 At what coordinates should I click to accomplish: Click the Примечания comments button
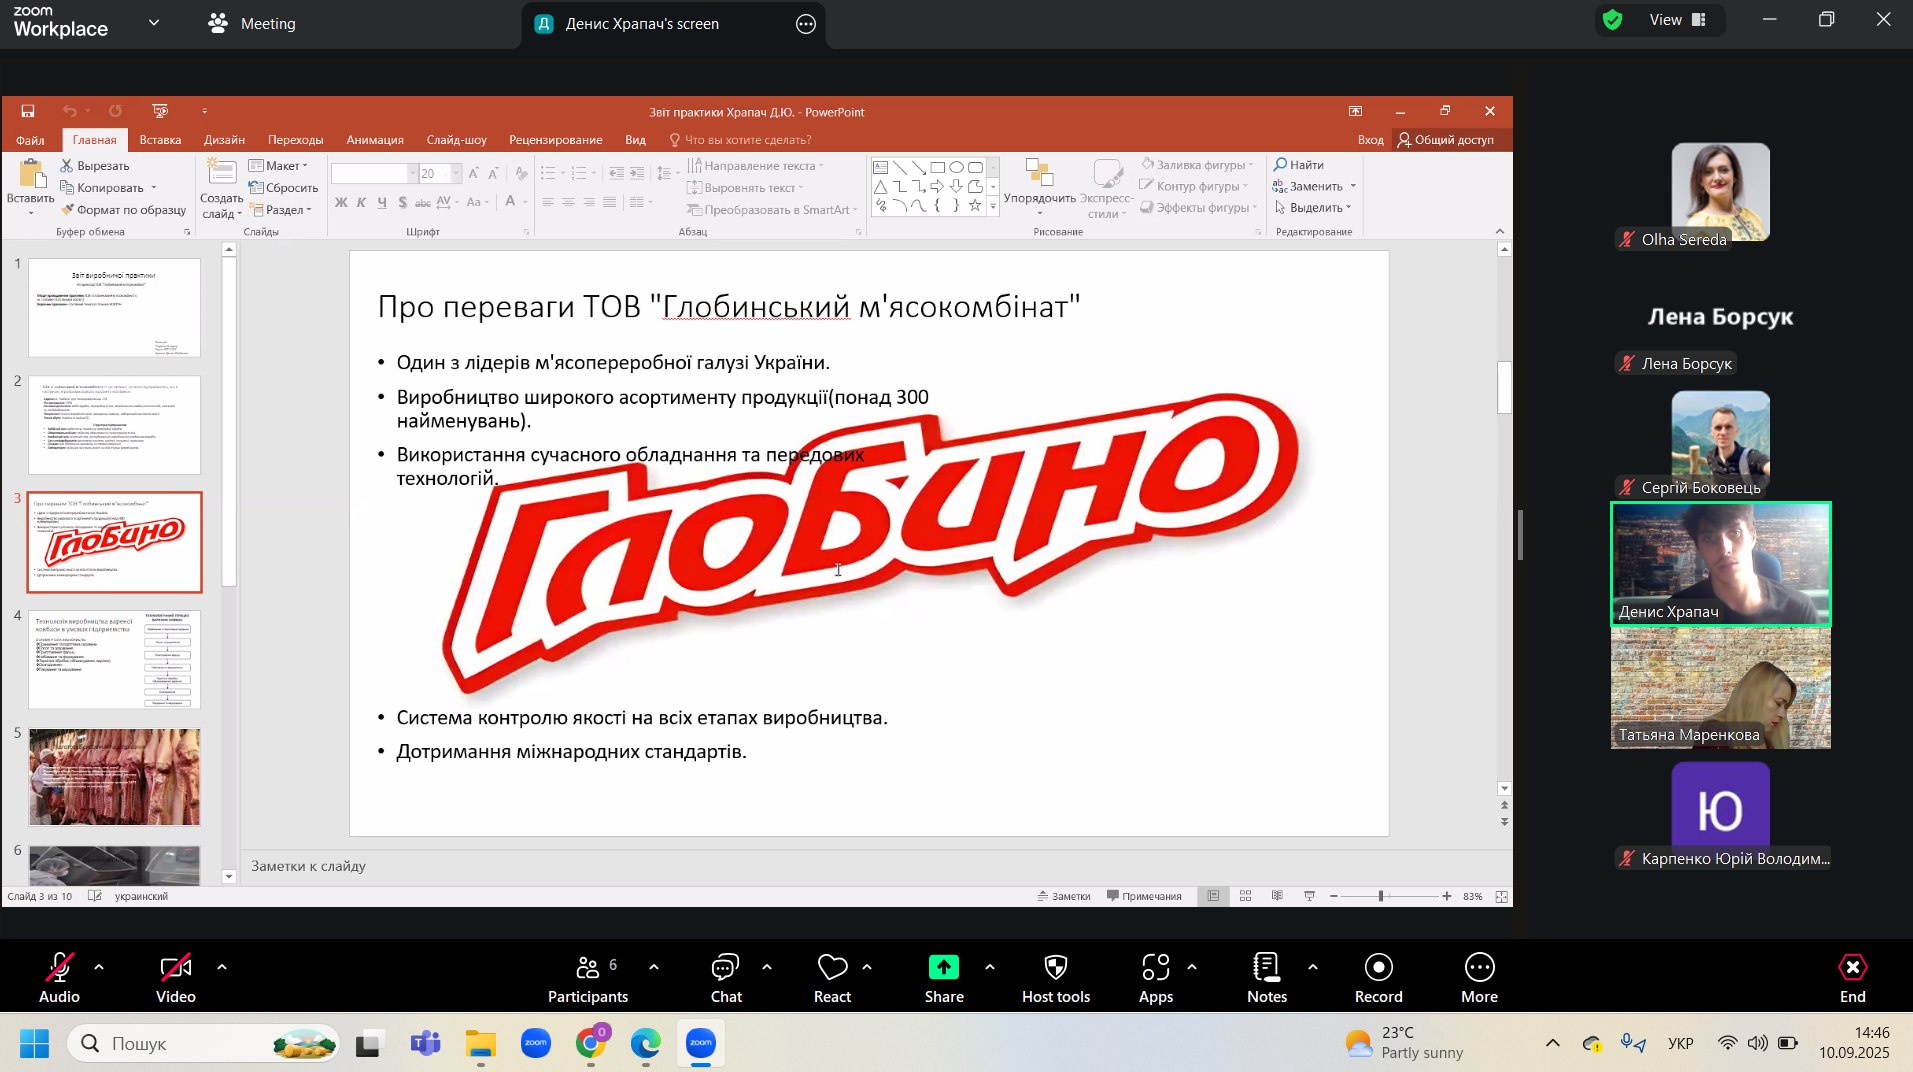(1144, 896)
